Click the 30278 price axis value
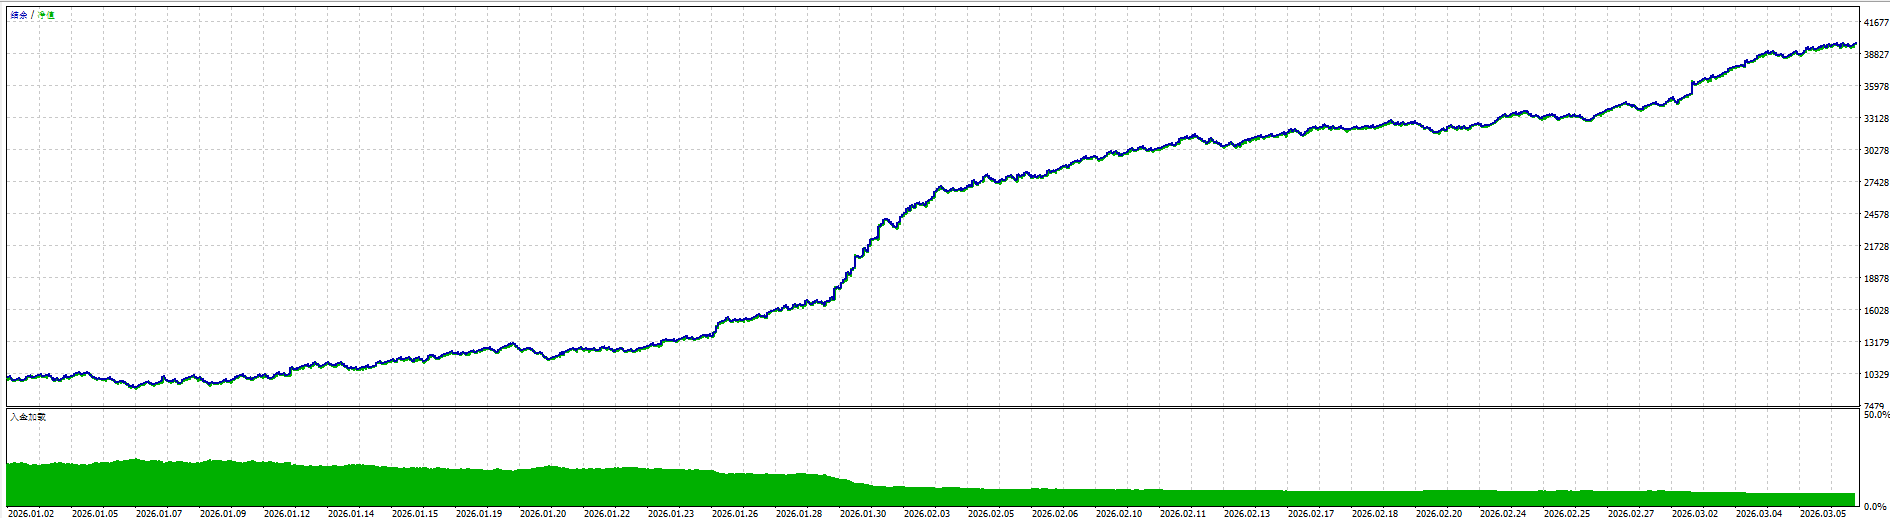The height and width of the screenshot is (518, 1890). (1876, 150)
